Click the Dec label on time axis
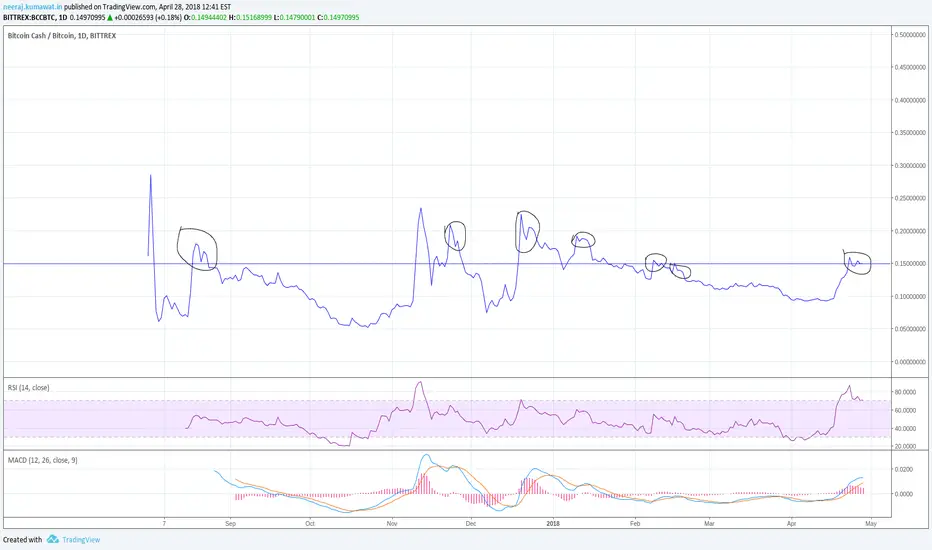Image resolution: width=932 pixels, height=550 pixels. tap(471, 523)
